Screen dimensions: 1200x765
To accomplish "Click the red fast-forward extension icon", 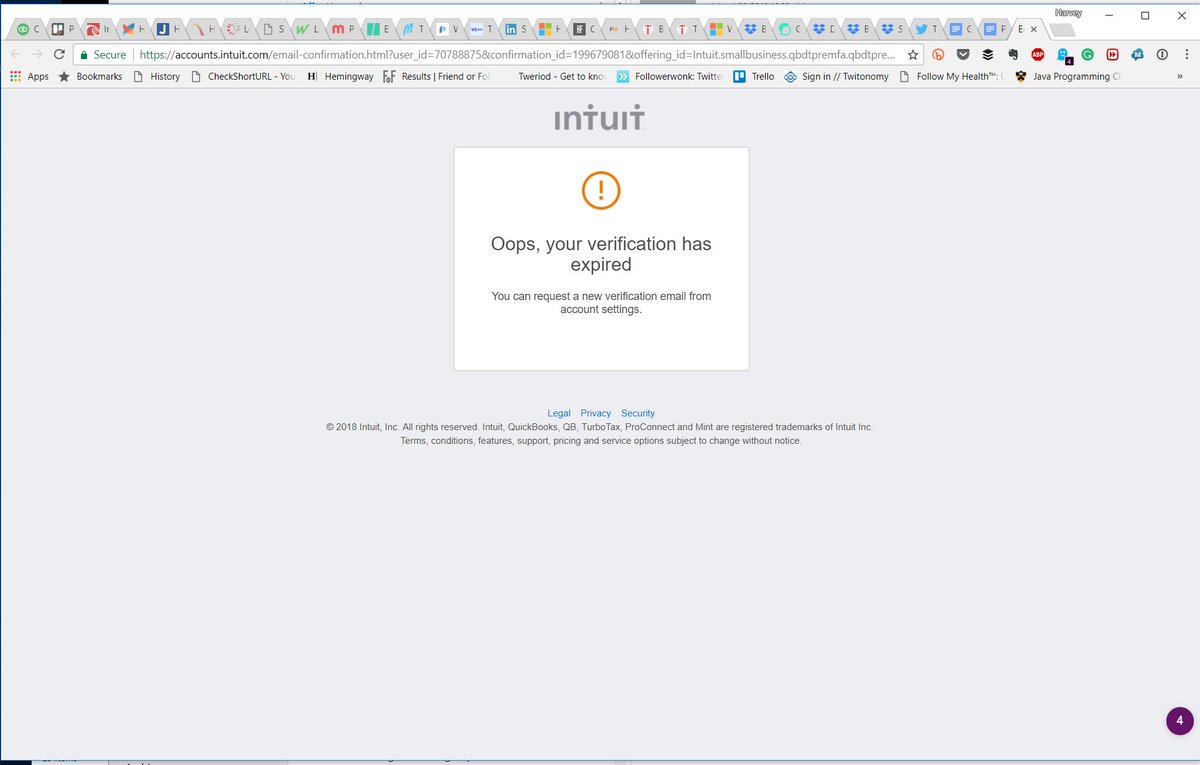I will [1112, 55].
